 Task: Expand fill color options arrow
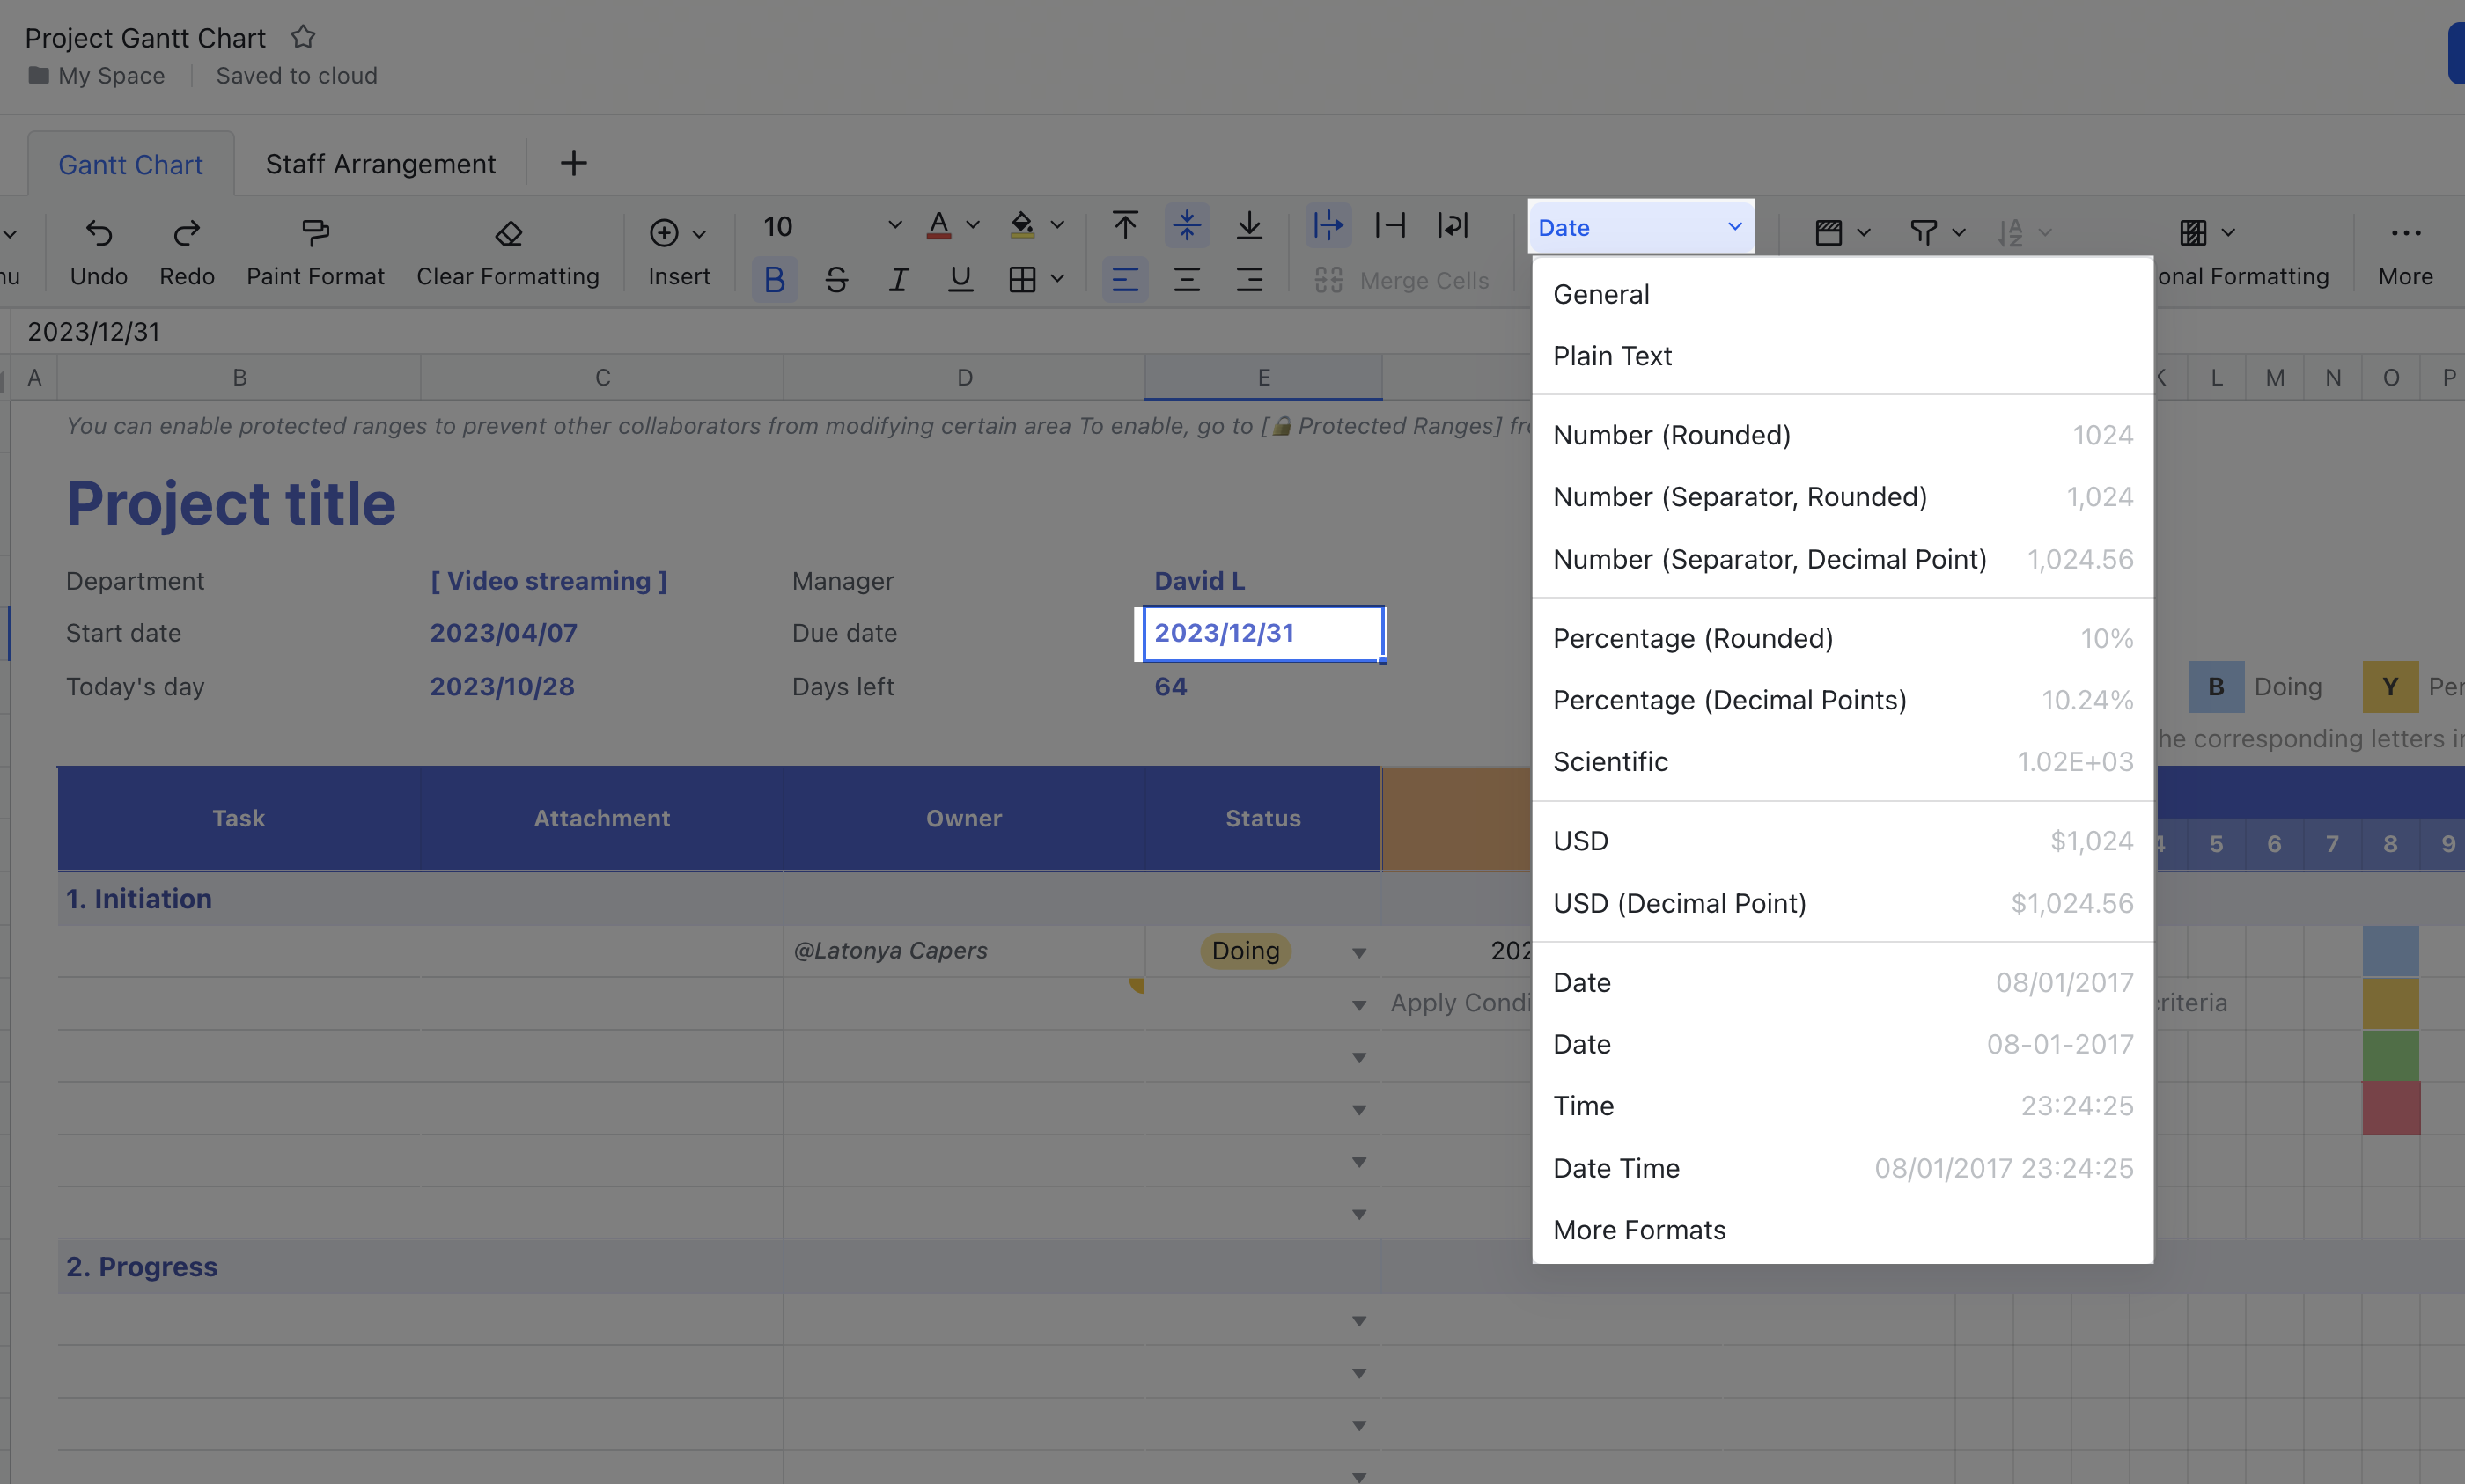point(1057,226)
